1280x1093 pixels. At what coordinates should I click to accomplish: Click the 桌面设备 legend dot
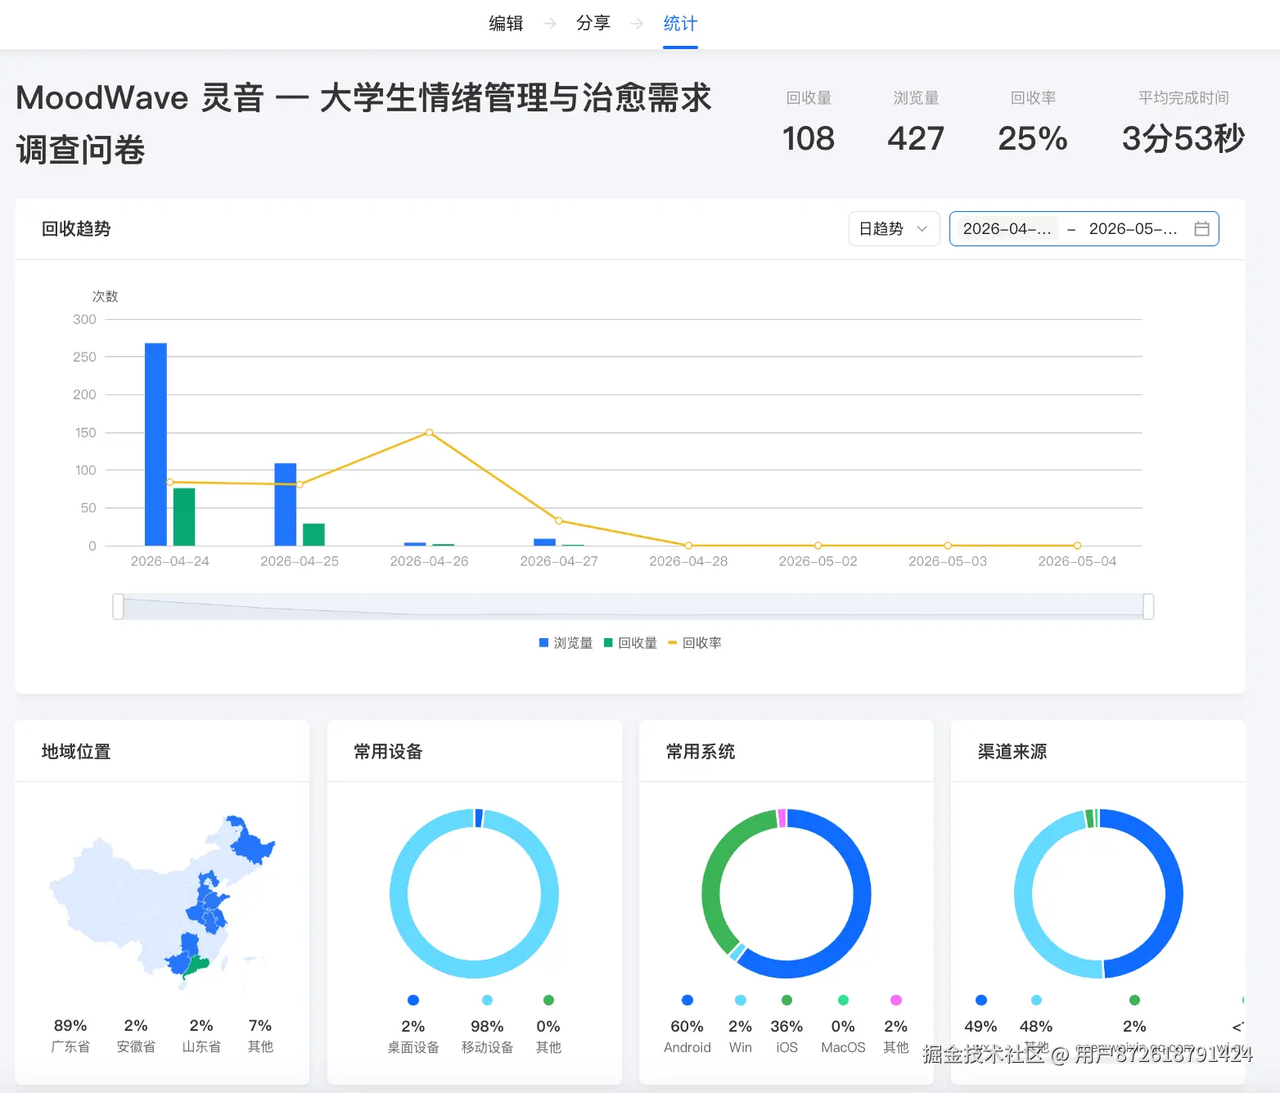[413, 1000]
